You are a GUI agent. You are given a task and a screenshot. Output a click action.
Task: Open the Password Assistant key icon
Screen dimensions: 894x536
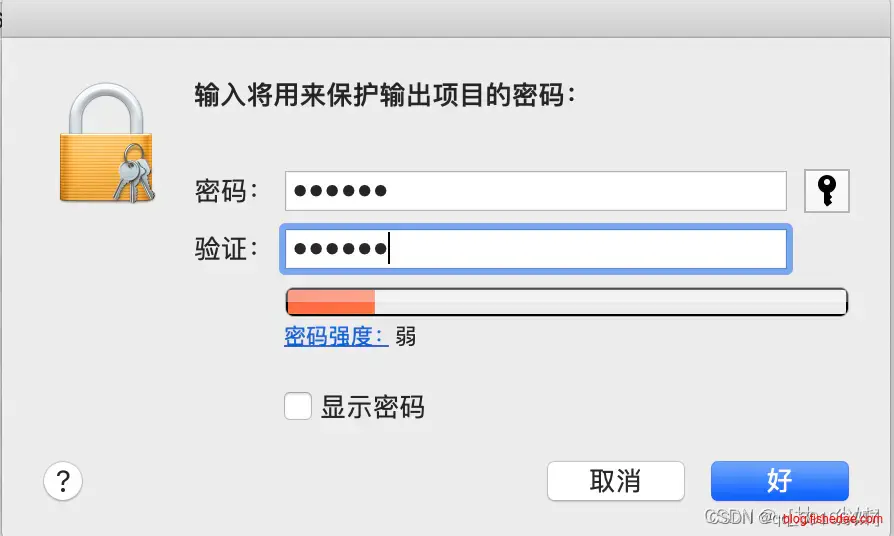click(x=826, y=191)
